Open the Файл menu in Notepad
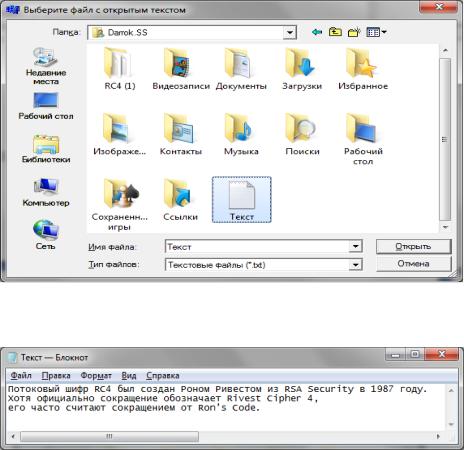464x450 pixels. (x=21, y=376)
